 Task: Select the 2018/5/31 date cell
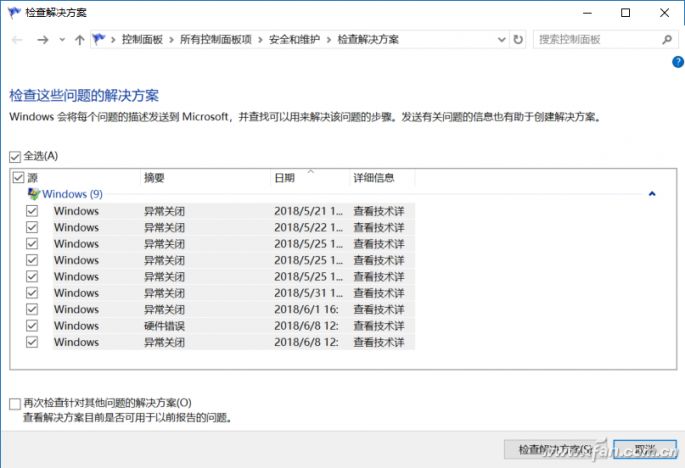pyautogui.click(x=308, y=293)
